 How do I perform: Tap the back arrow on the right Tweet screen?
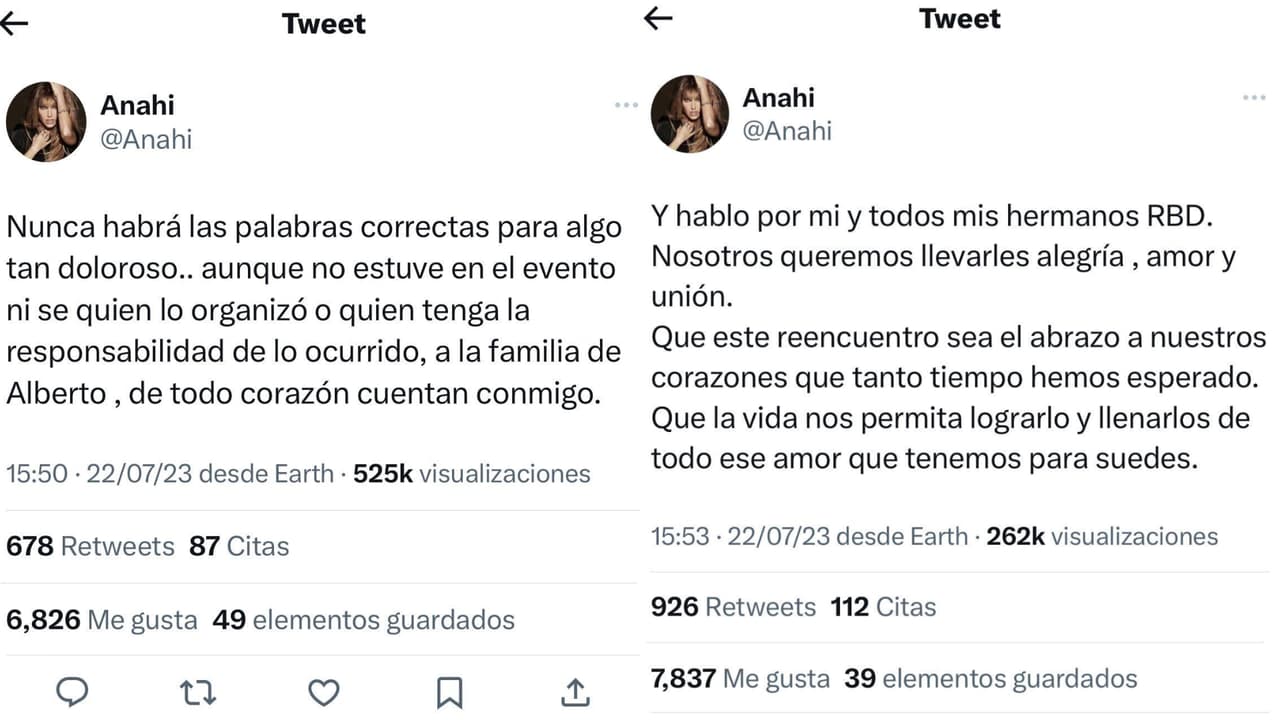[659, 19]
